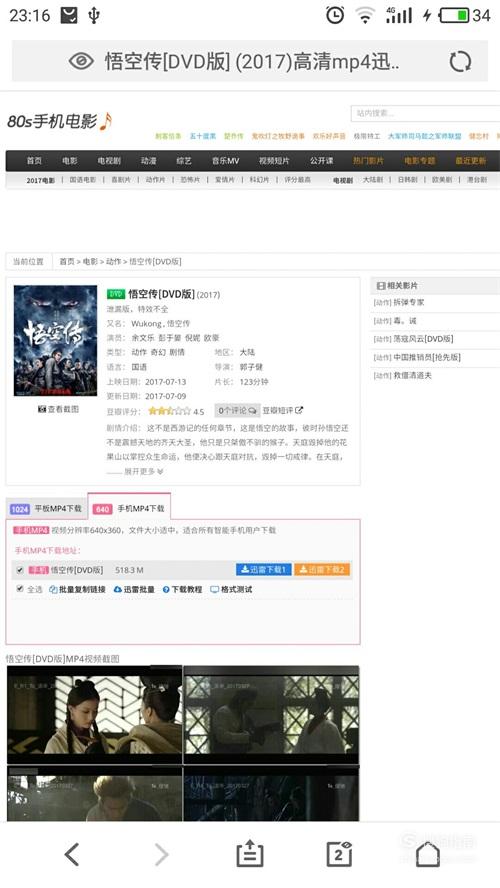
Task: Tap the browser home icon
Action: click(x=428, y=853)
